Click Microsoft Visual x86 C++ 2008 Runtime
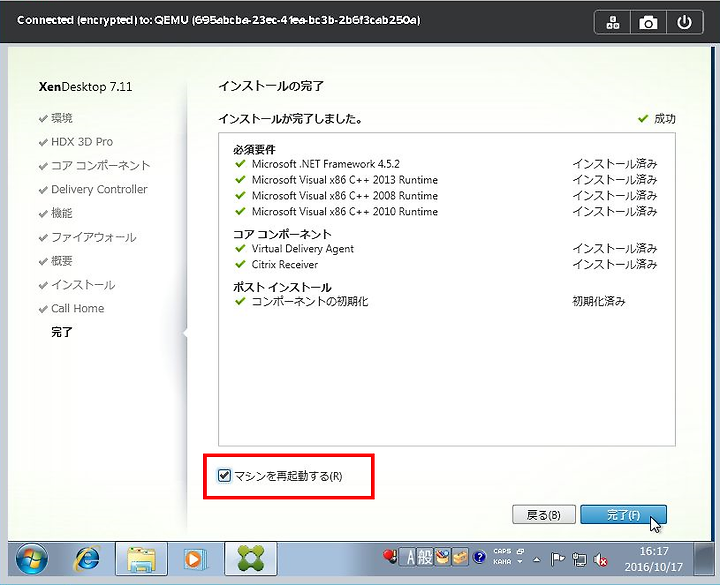The image size is (720, 585). [344, 196]
